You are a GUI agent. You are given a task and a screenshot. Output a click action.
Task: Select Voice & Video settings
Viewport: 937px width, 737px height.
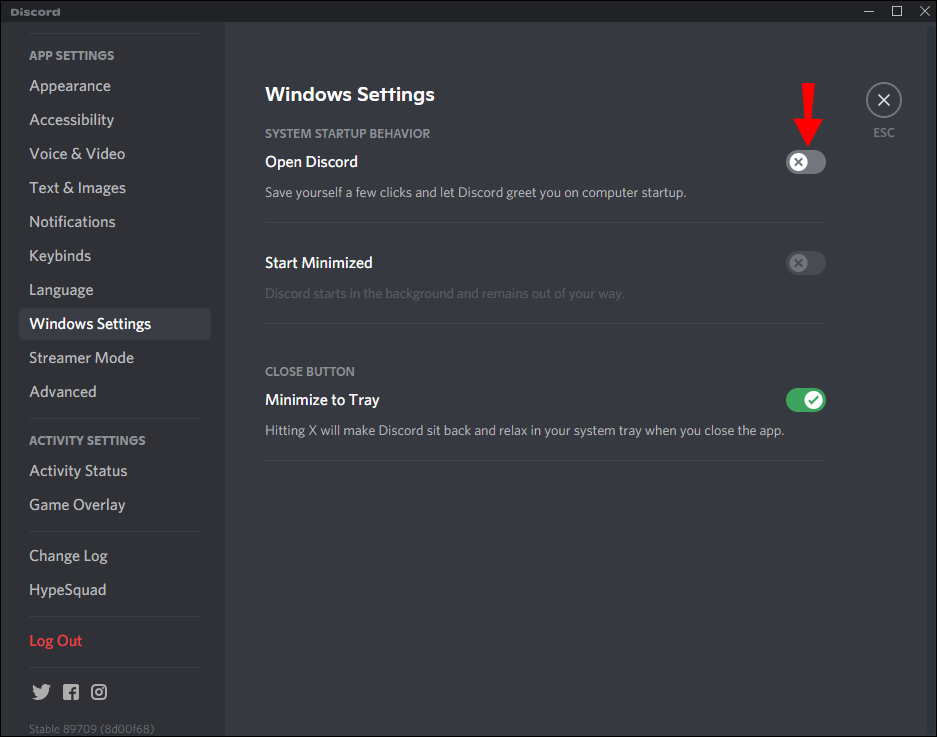coord(77,154)
